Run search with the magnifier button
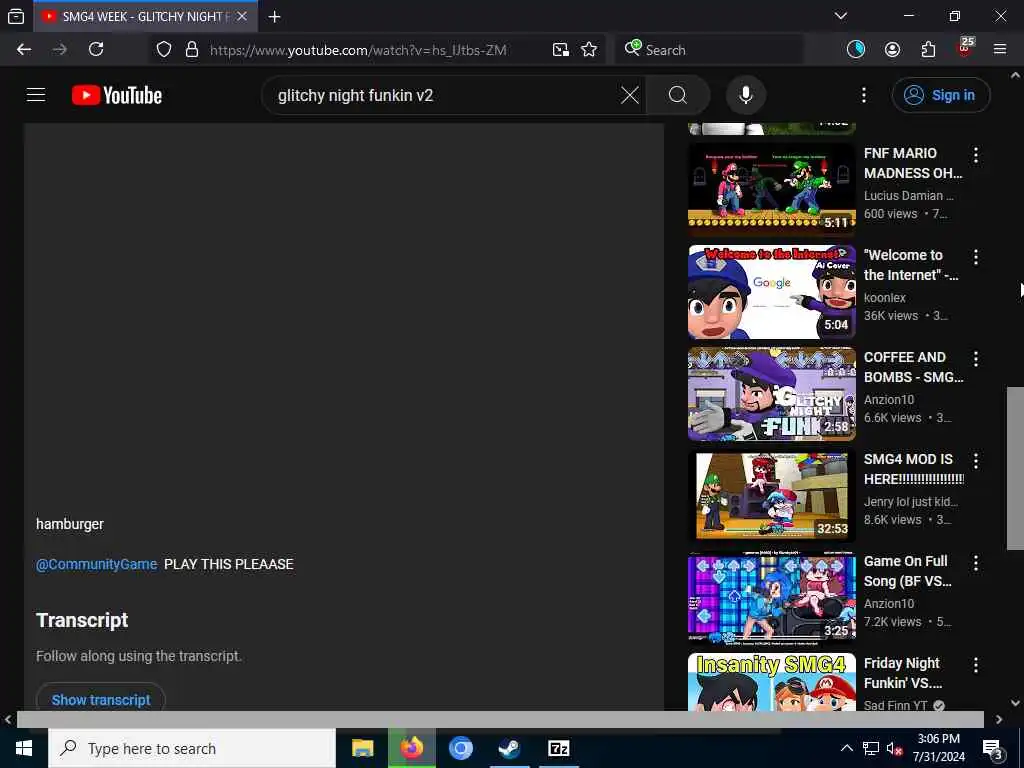 click(x=678, y=95)
